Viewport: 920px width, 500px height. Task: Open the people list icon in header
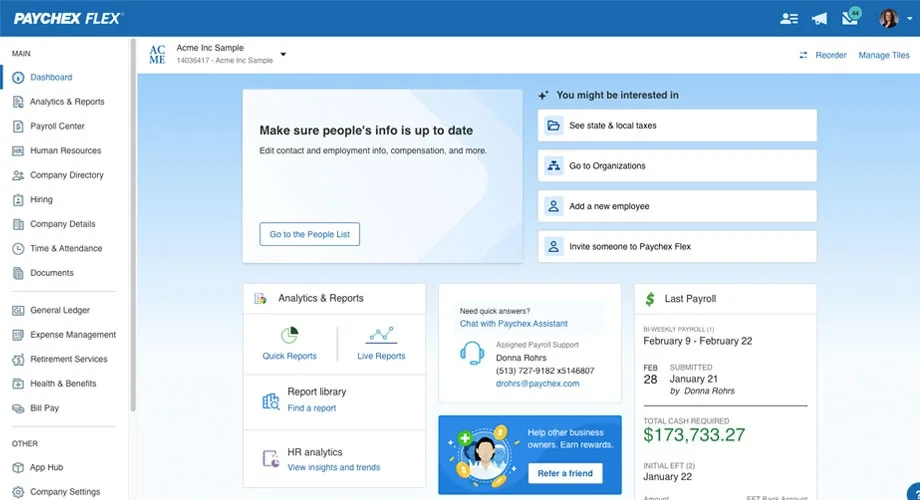(x=789, y=19)
